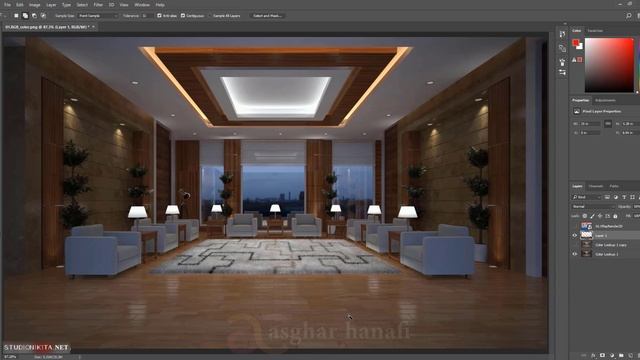Click the Tolerance value field
This screenshot has height=360, width=640.
[147, 16]
